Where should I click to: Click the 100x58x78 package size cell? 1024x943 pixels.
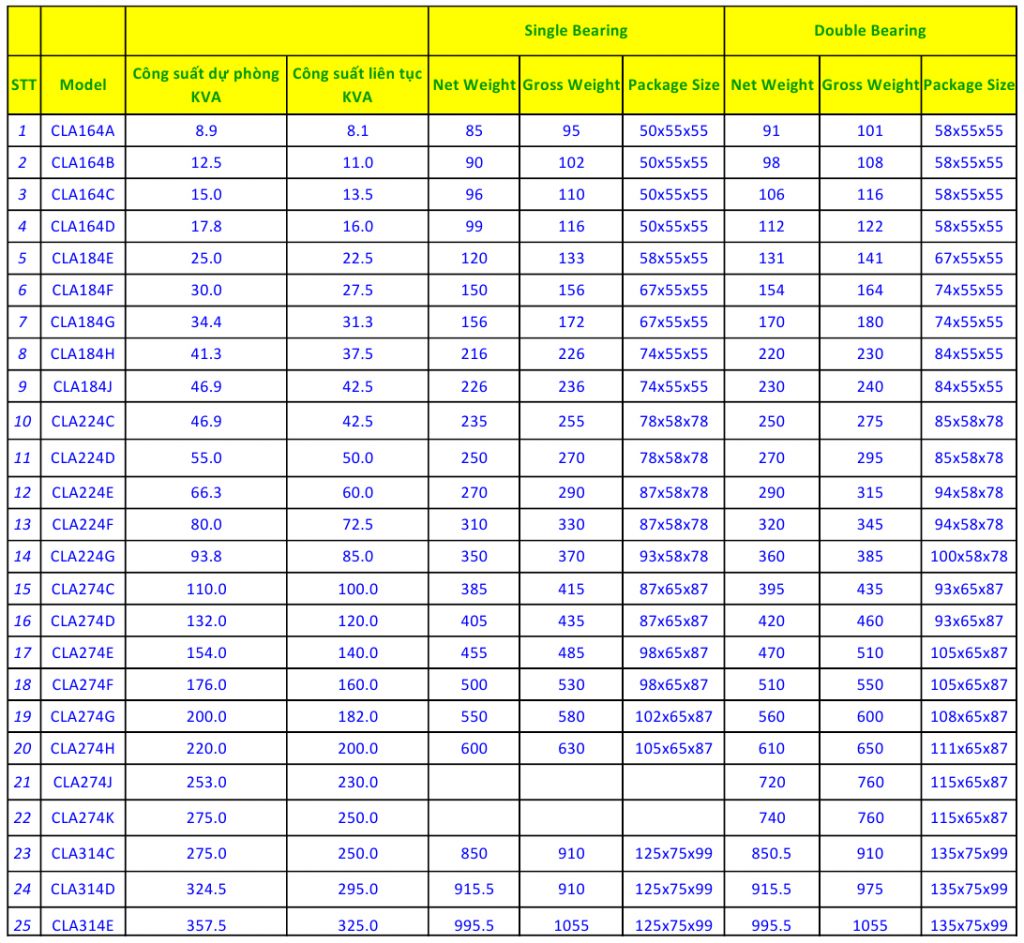click(x=968, y=556)
